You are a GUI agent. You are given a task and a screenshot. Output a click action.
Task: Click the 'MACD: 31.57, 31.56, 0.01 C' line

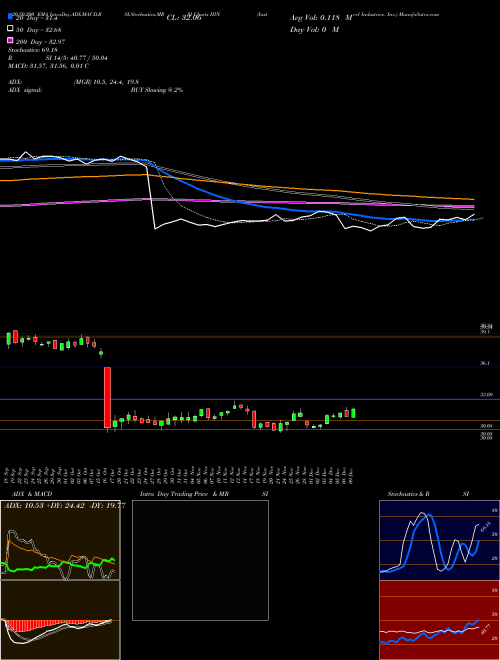pyautogui.click(x=48, y=66)
